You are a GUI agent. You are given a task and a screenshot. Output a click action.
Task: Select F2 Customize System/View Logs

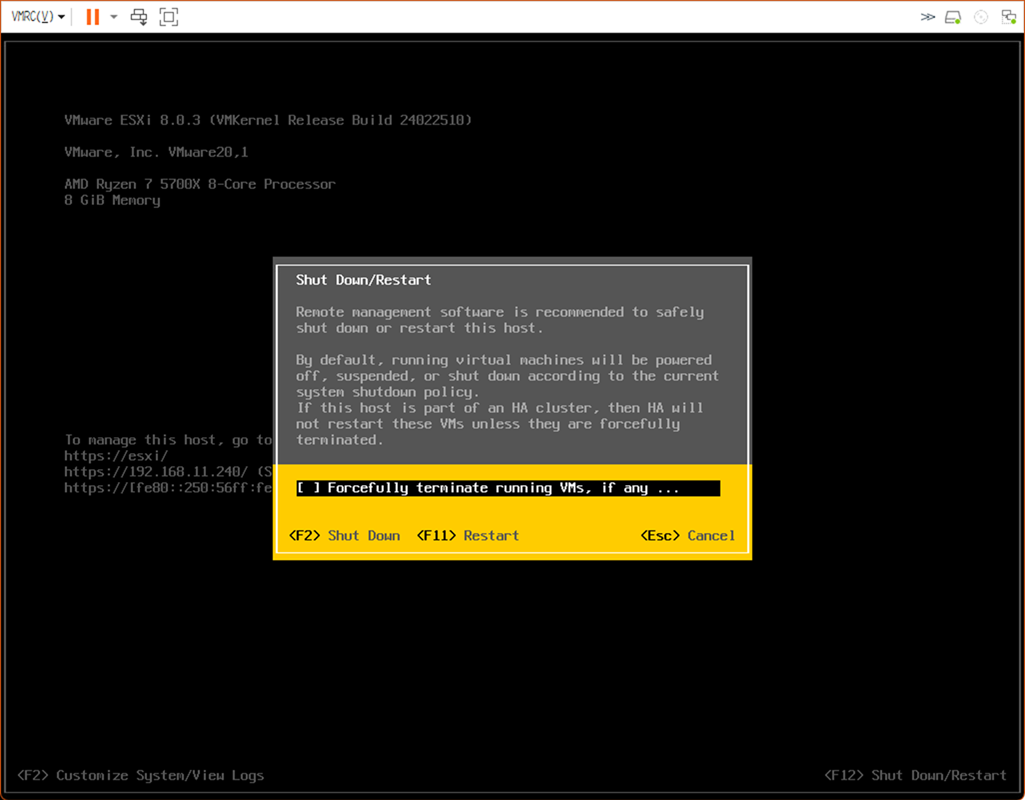141,776
